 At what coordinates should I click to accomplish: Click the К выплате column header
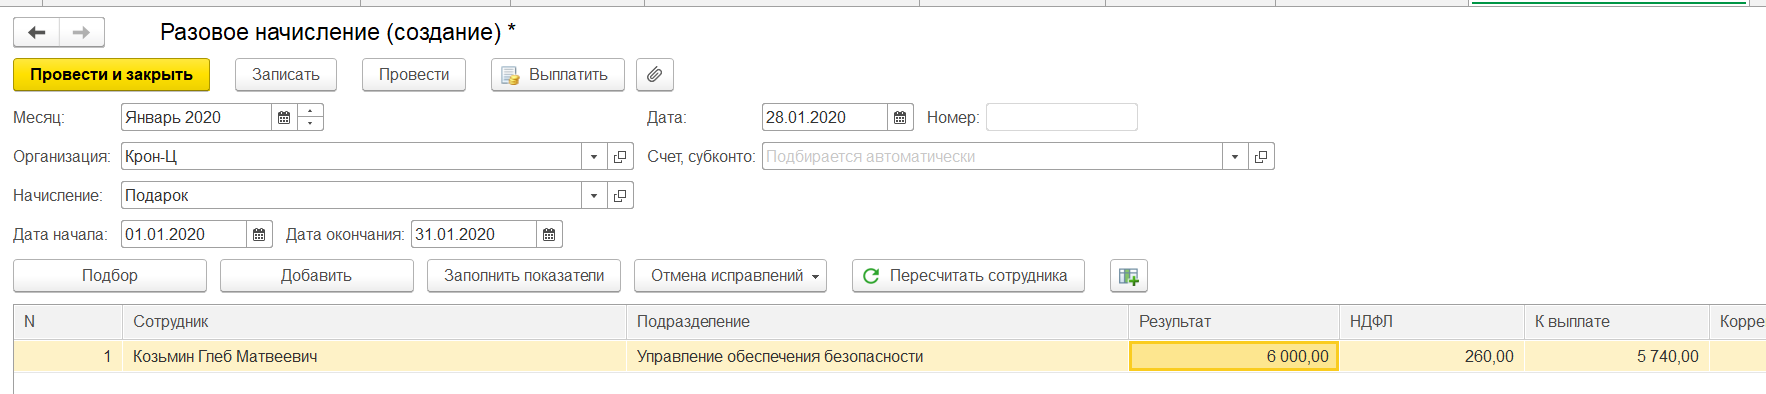point(1616,322)
